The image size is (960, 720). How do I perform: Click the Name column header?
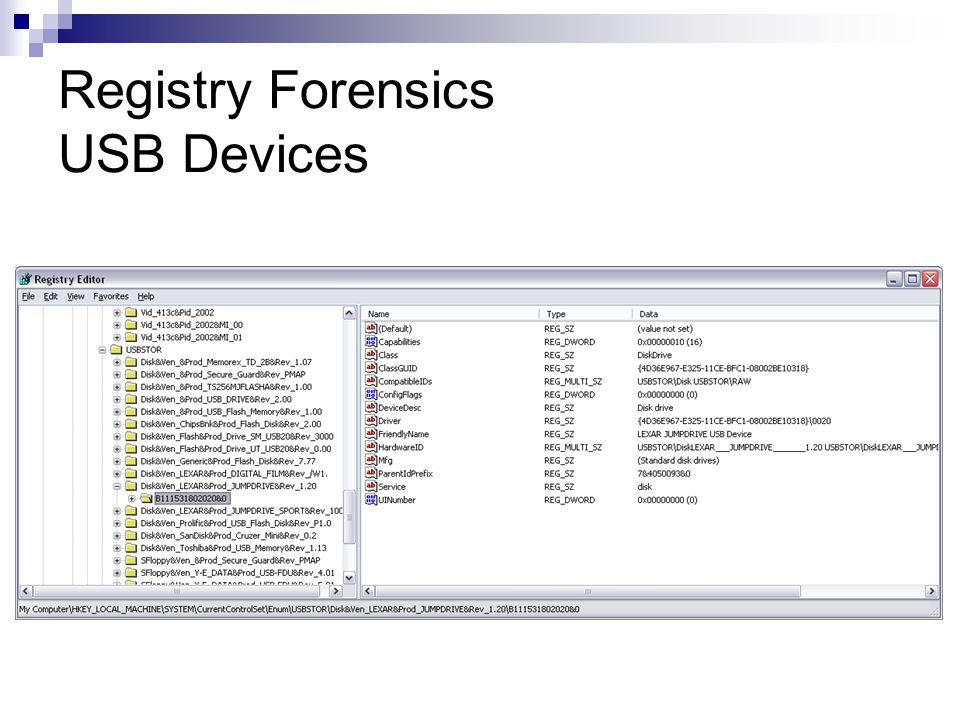451,313
